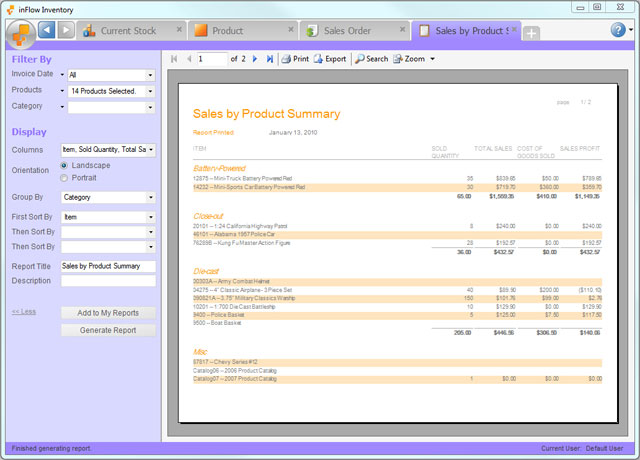The width and height of the screenshot is (640, 460).
Task: Go forward with the right arrow button
Action: (x=66, y=30)
